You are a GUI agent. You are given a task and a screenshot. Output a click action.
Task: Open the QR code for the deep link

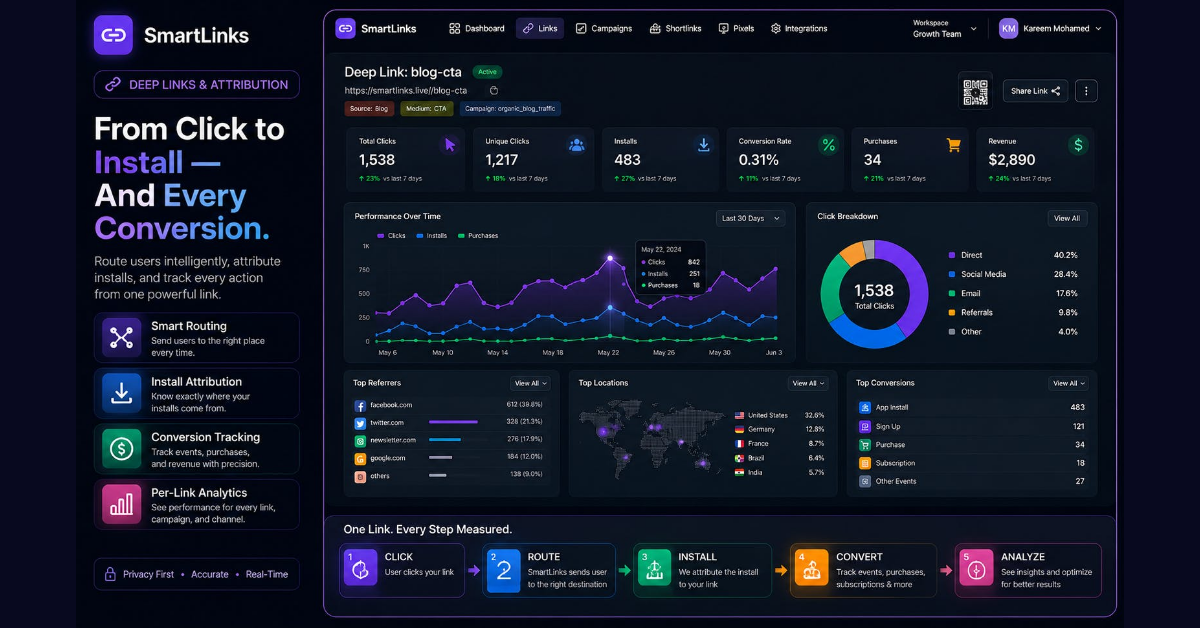click(x=975, y=91)
